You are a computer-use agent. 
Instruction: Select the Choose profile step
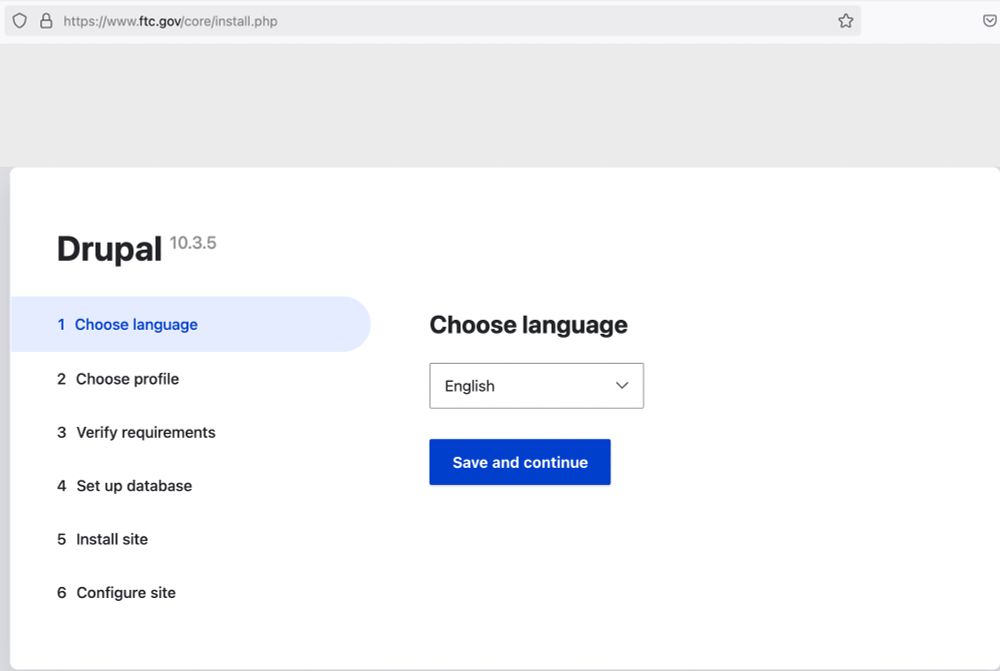(x=118, y=379)
